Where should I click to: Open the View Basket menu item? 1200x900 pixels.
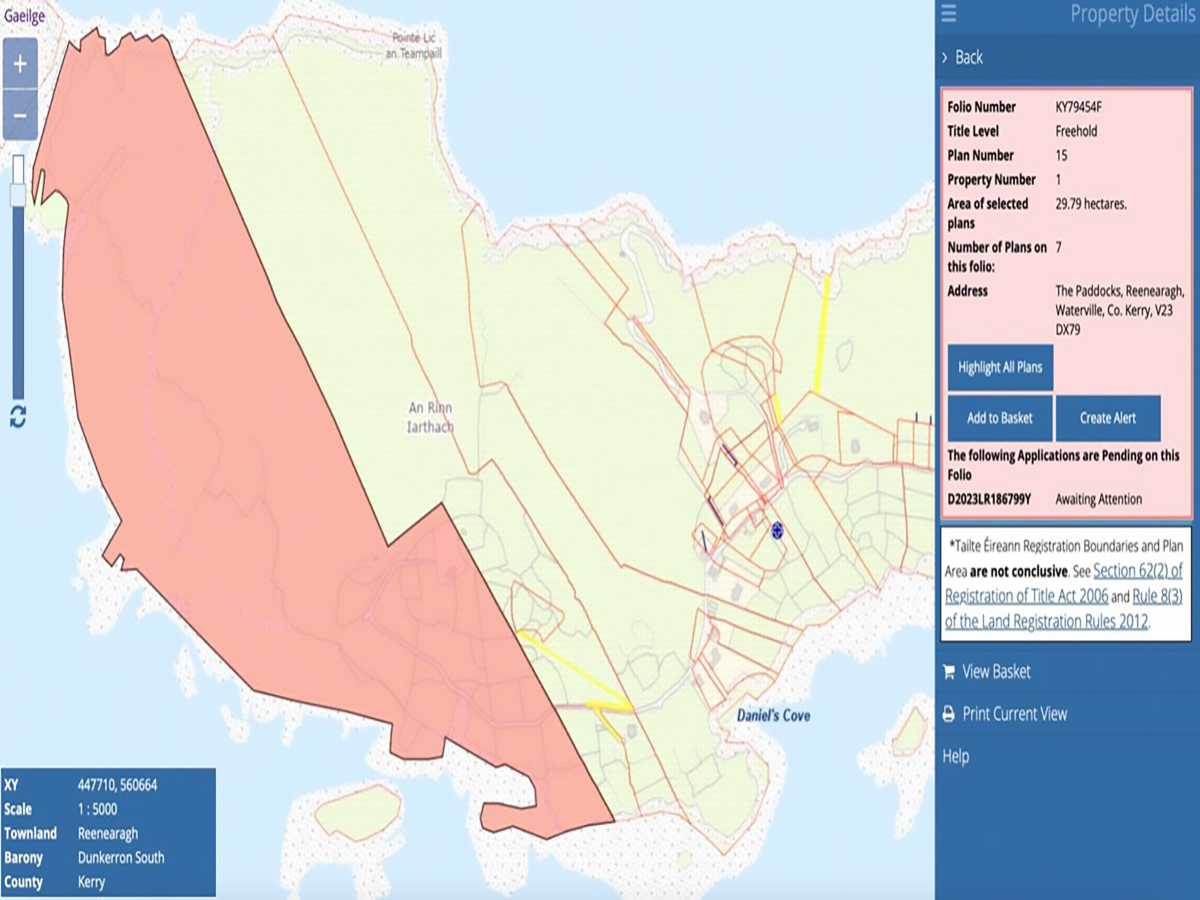(x=996, y=672)
